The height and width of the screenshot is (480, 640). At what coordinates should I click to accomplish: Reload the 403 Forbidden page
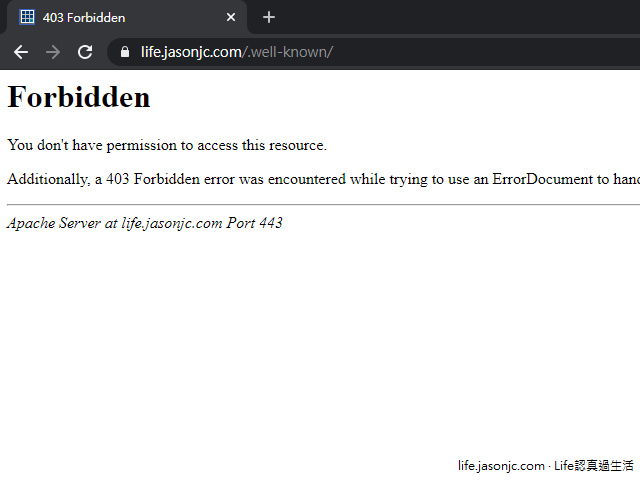click(x=85, y=52)
